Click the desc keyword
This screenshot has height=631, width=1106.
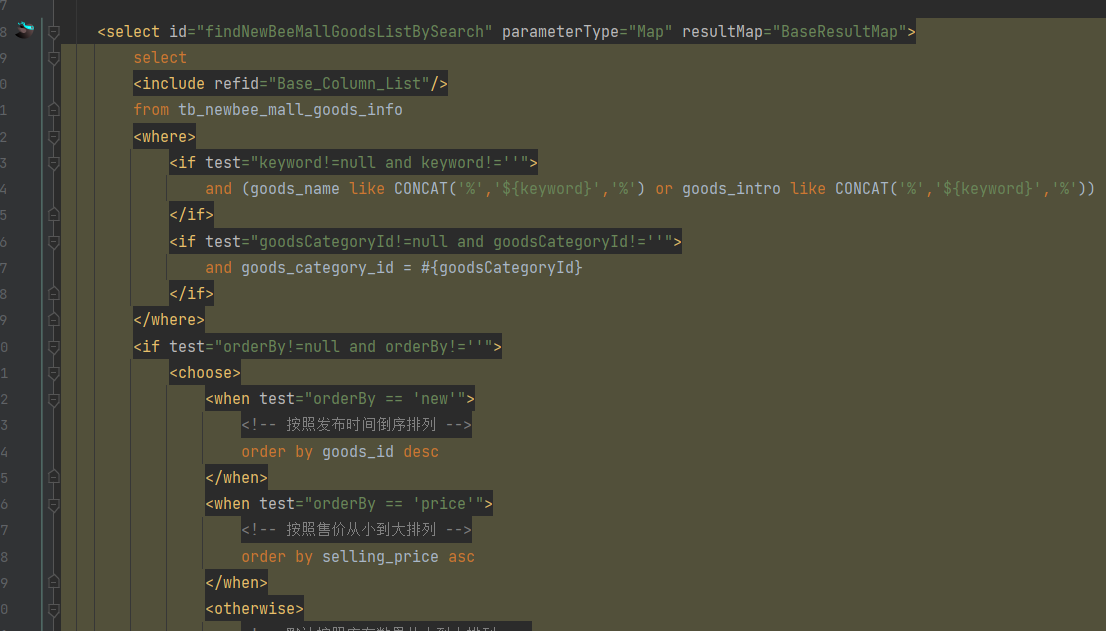[x=421, y=452]
